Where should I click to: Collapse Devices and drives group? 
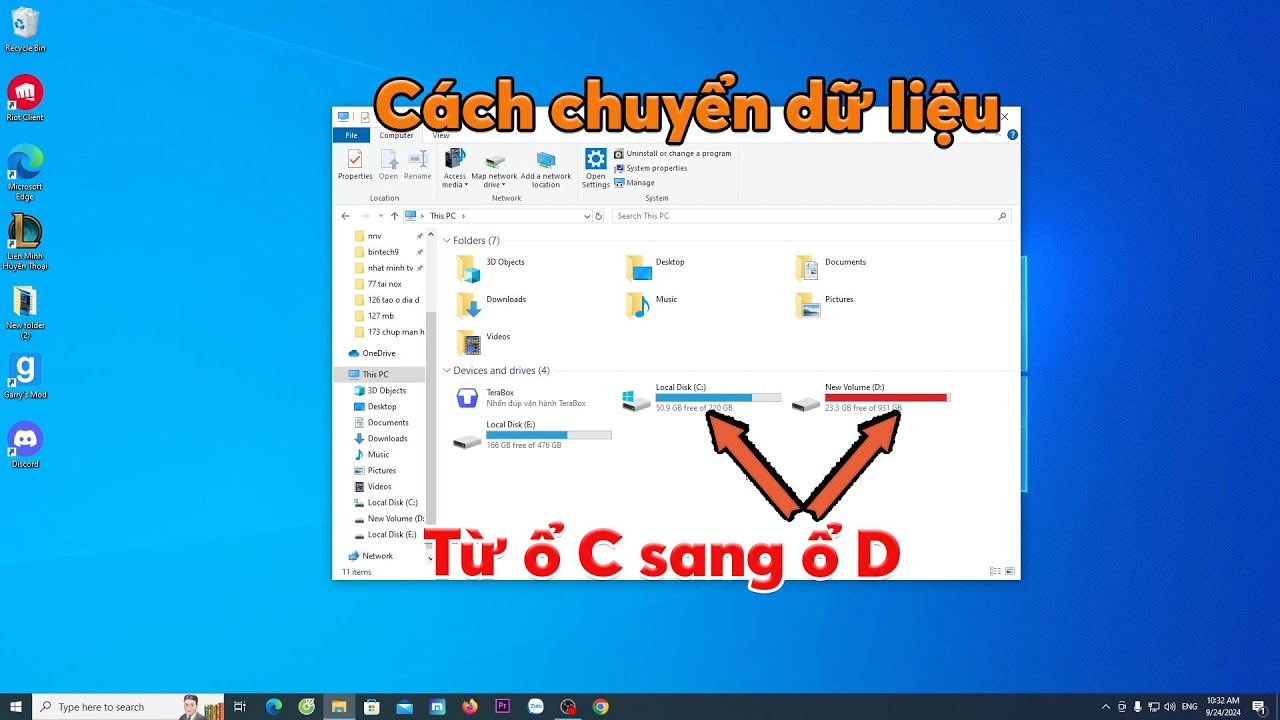tap(447, 371)
